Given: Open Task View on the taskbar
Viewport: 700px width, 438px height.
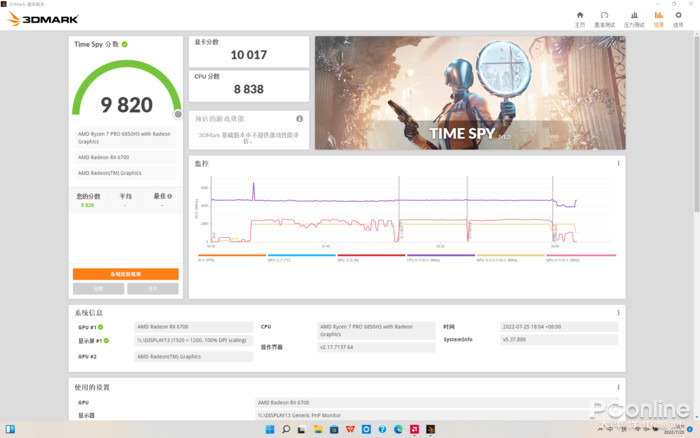Looking at the screenshot, I should click(301, 429).
